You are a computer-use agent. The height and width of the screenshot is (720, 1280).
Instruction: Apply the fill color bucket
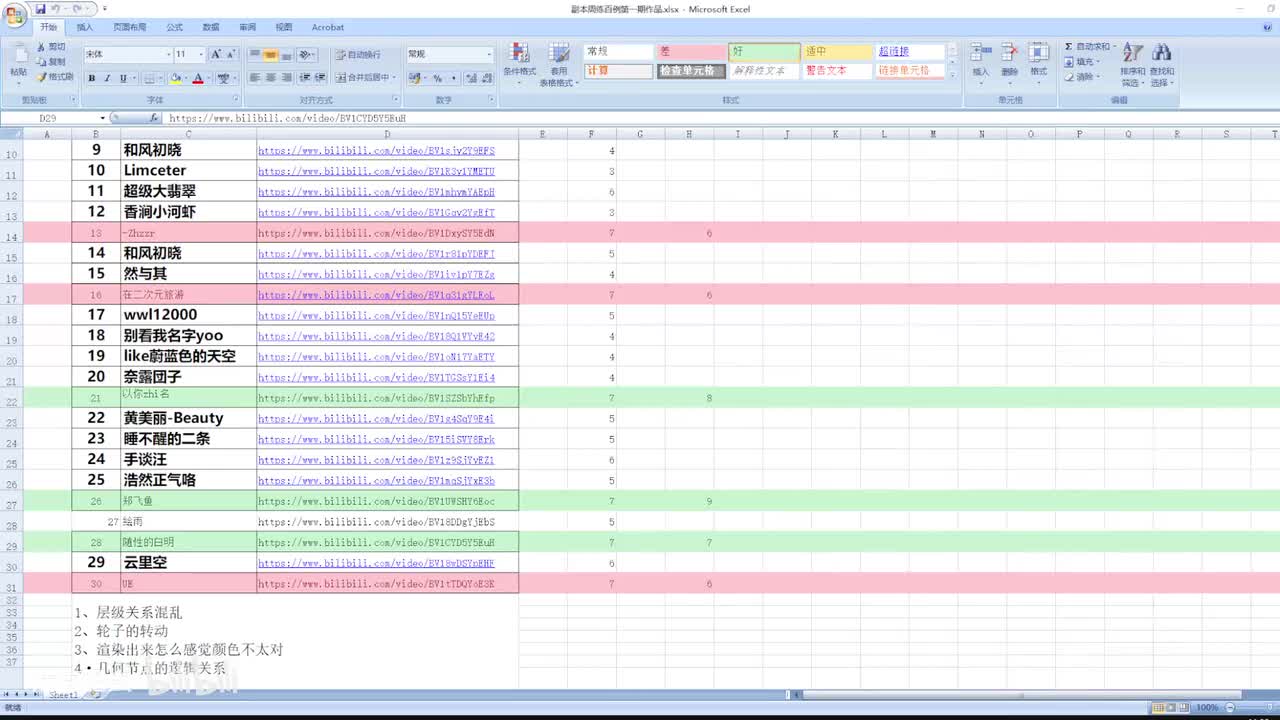[175, 78]
